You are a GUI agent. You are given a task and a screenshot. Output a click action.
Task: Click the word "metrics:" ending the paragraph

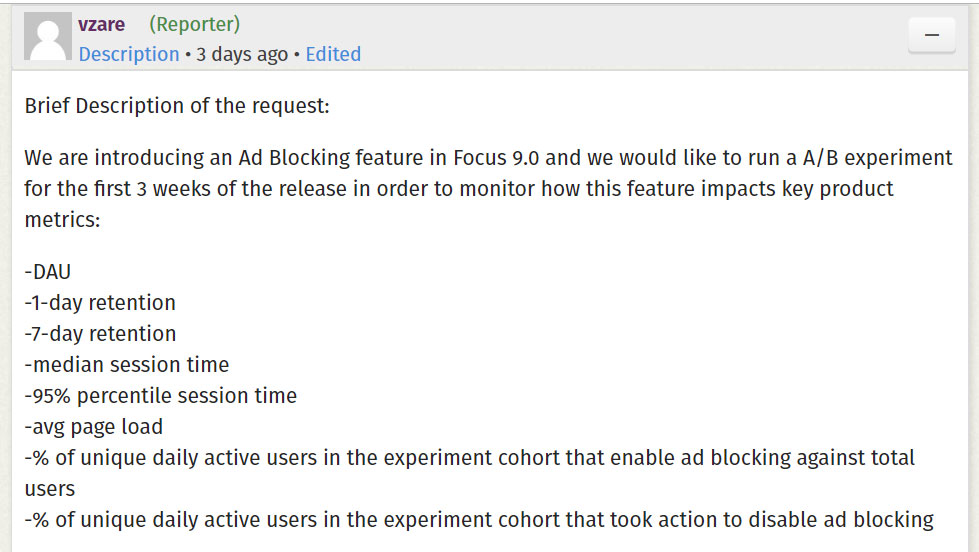62,220
